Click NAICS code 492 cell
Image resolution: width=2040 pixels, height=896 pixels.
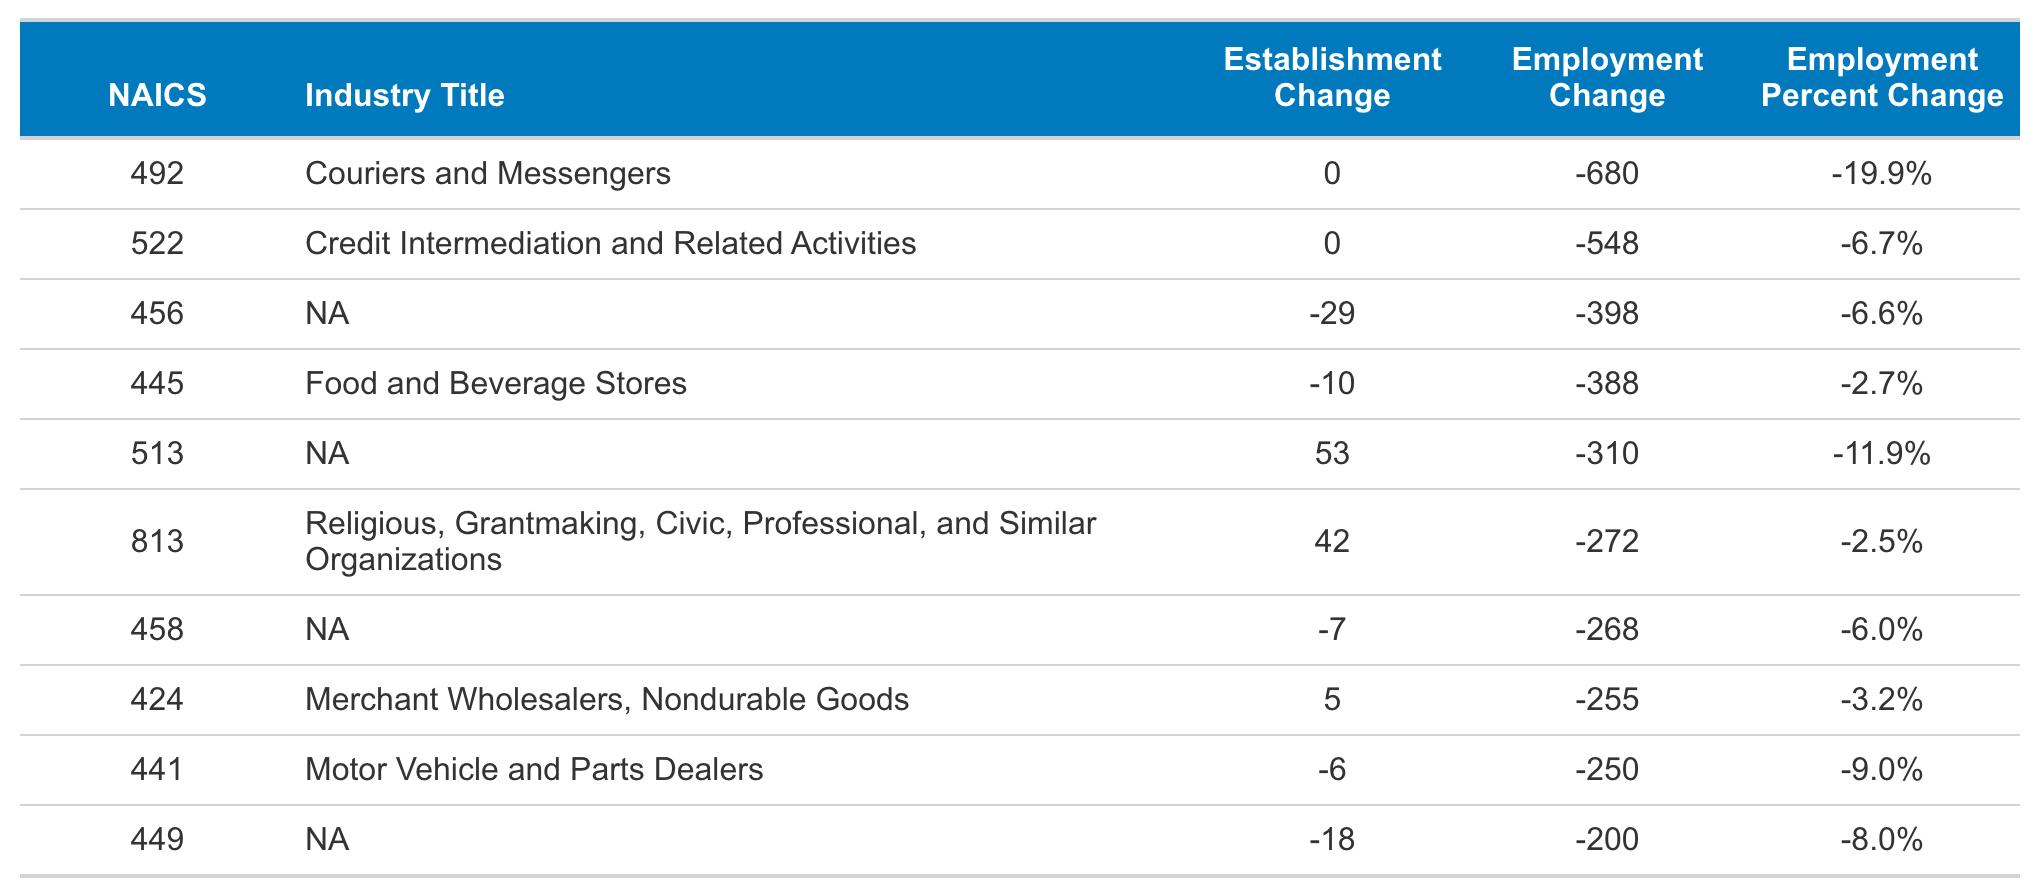[x=157, y=174]
